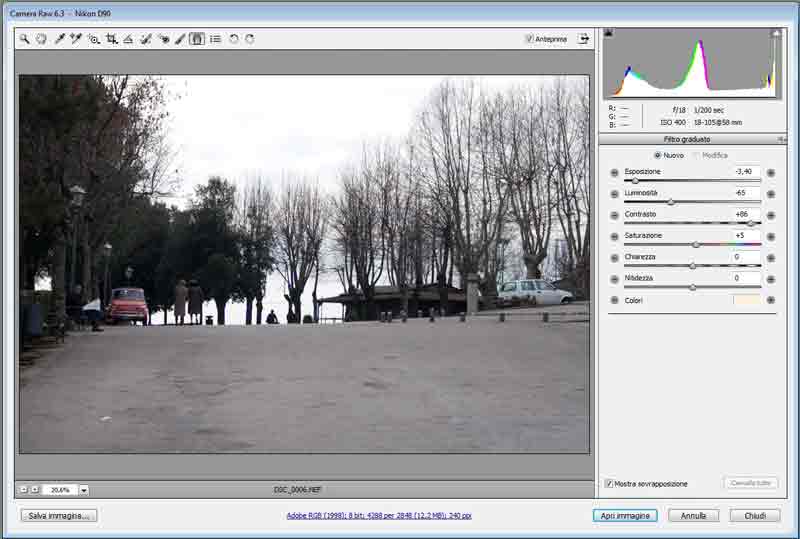This screenshot has height=539, width=800.
Task: Activate the Crop tool
Action: [111, 39]
